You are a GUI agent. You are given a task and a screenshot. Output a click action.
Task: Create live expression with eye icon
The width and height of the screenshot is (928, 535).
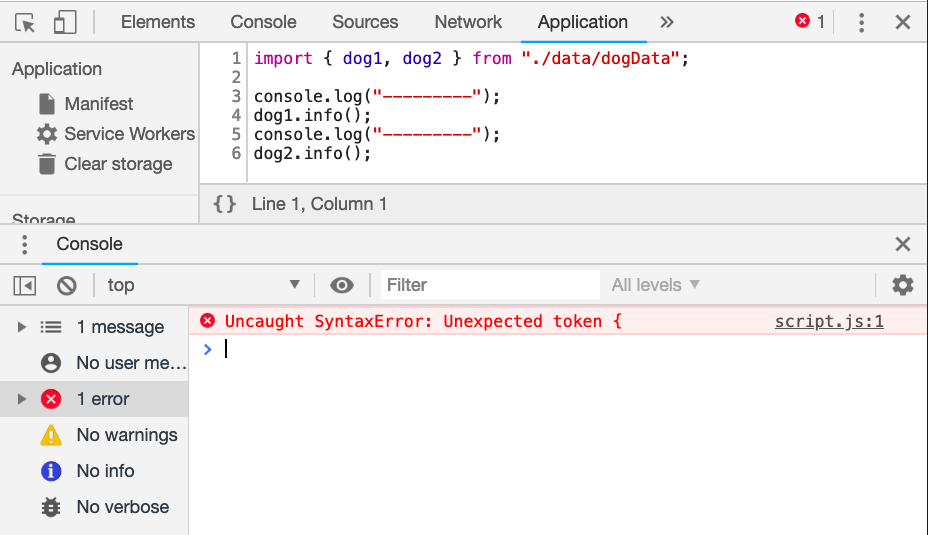coord(342,285)
